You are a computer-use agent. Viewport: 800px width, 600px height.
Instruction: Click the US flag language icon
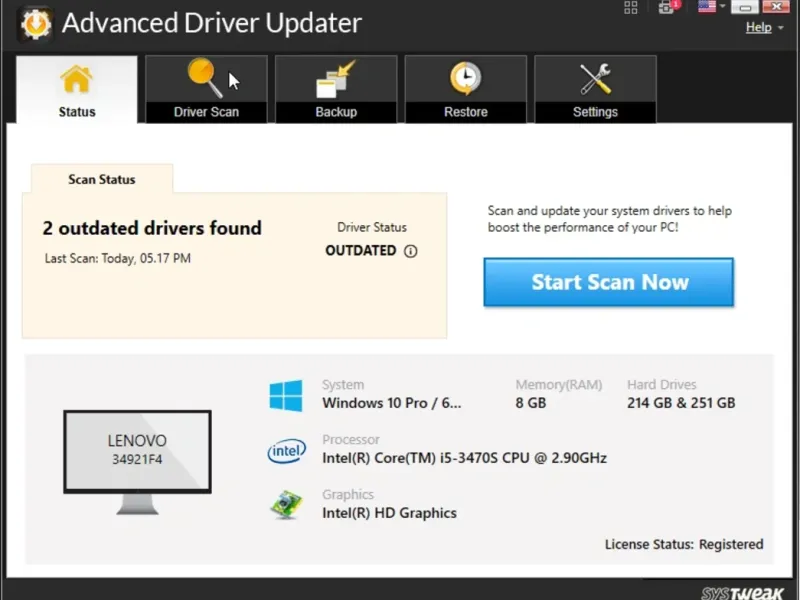click(x=707, y=7)
